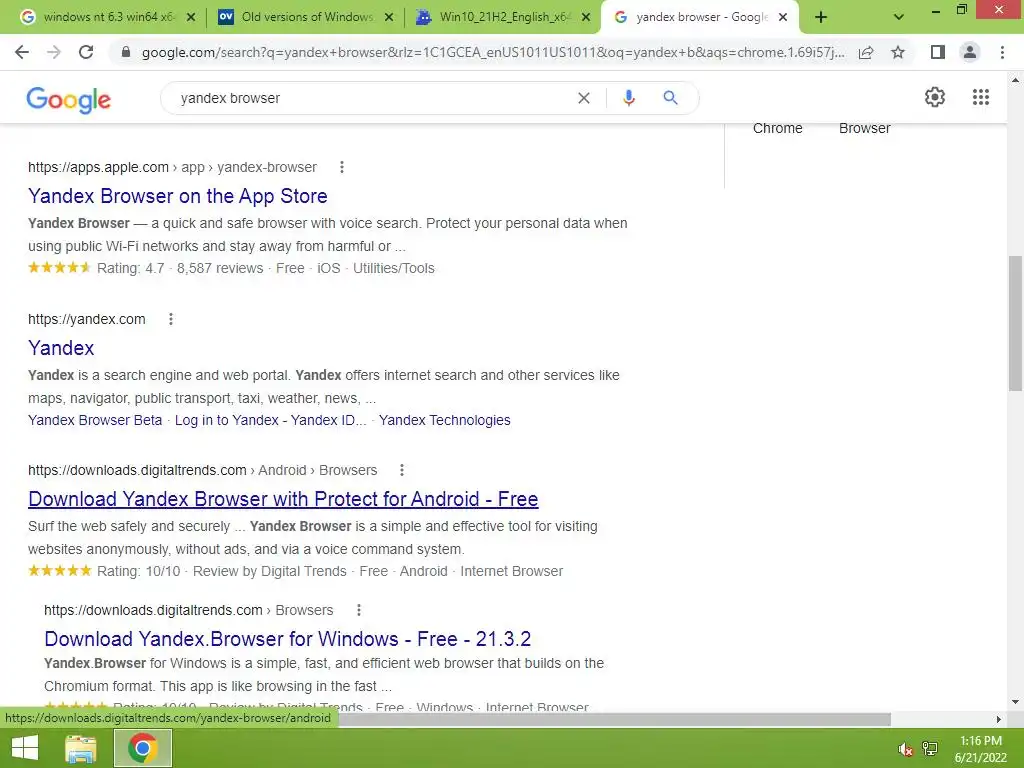
Task: Click the Chrome taskbar icon
Action: click(x=143, y=748)
